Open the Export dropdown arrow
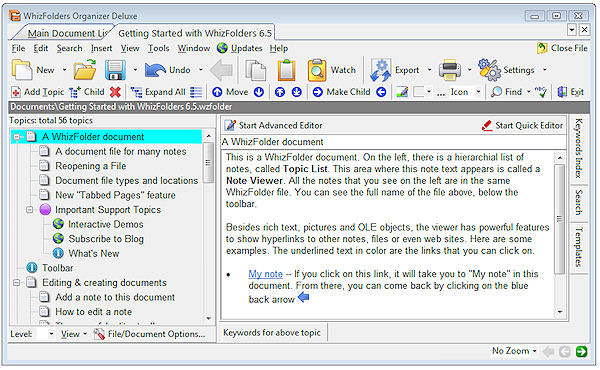The width and height of the screenshot is (600, 370). click(x=429, y=70)
